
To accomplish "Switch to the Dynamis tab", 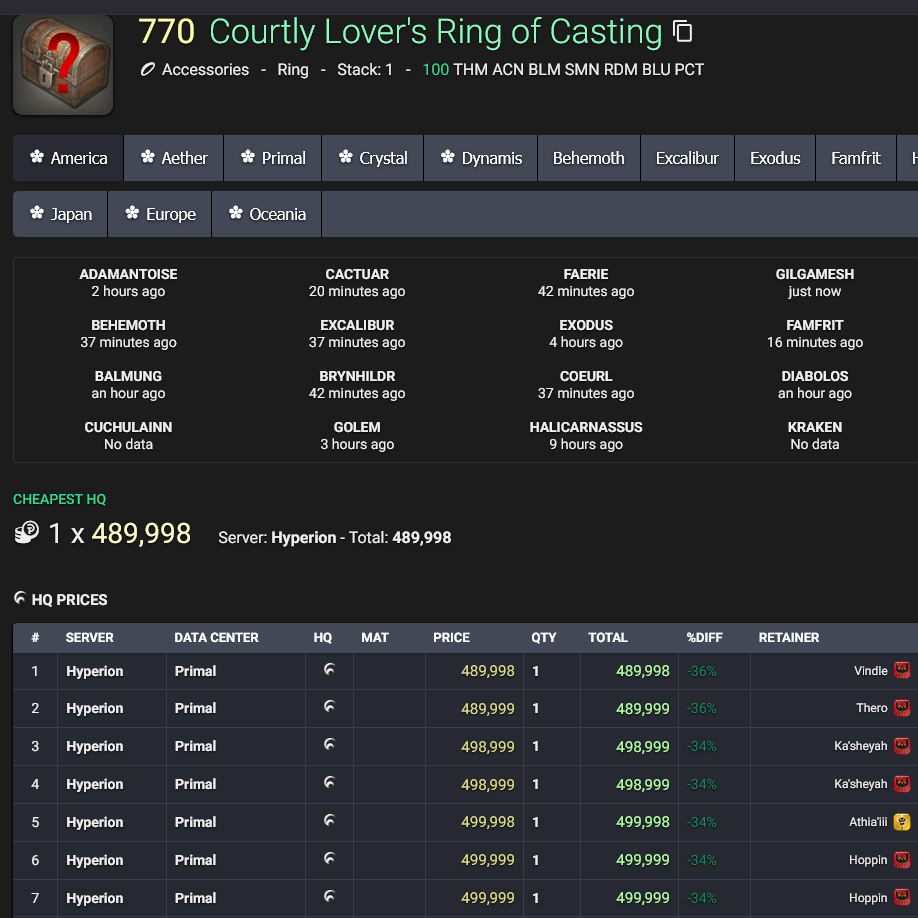I will (x=481, y=158).
